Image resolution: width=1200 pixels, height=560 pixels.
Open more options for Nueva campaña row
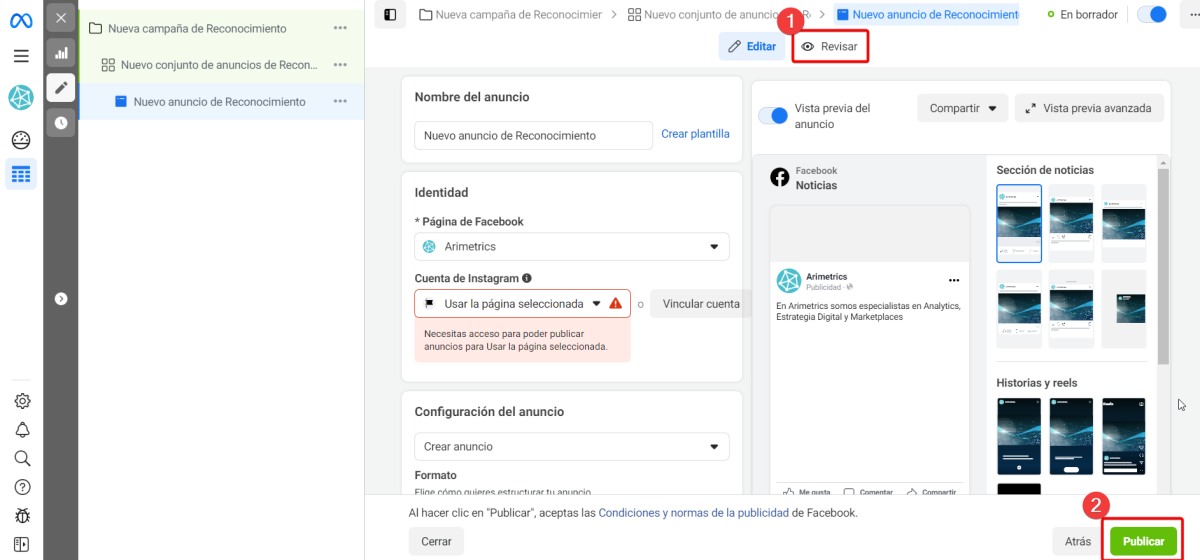340,28
